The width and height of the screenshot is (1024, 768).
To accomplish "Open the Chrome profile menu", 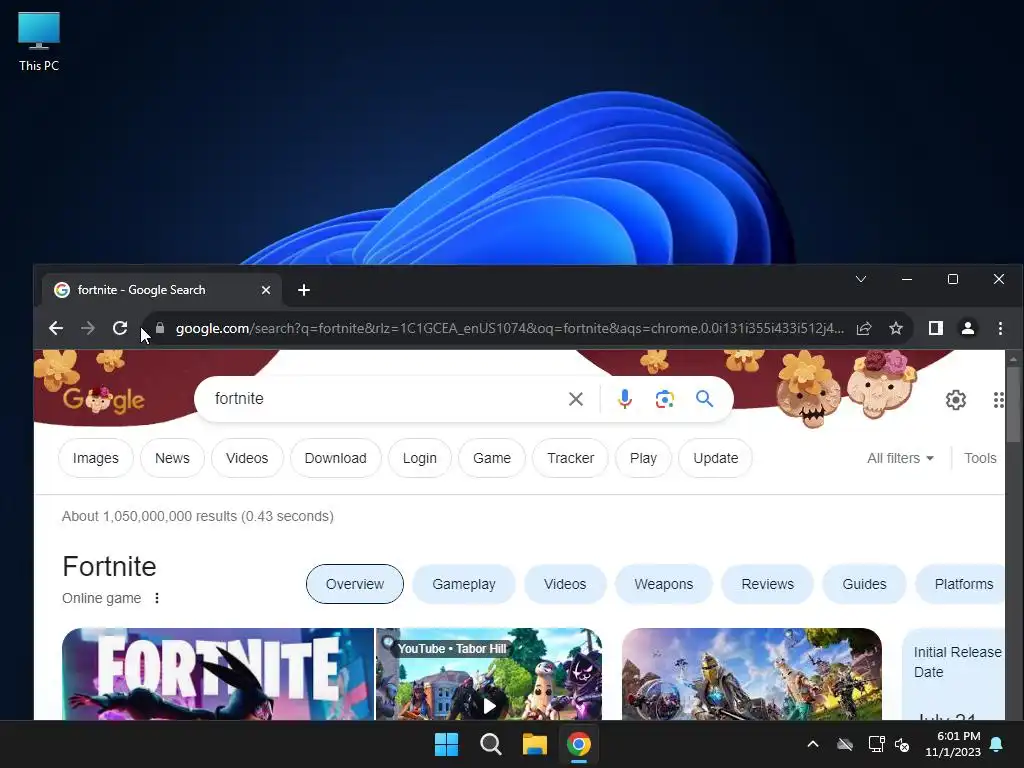I will [968, 328].
